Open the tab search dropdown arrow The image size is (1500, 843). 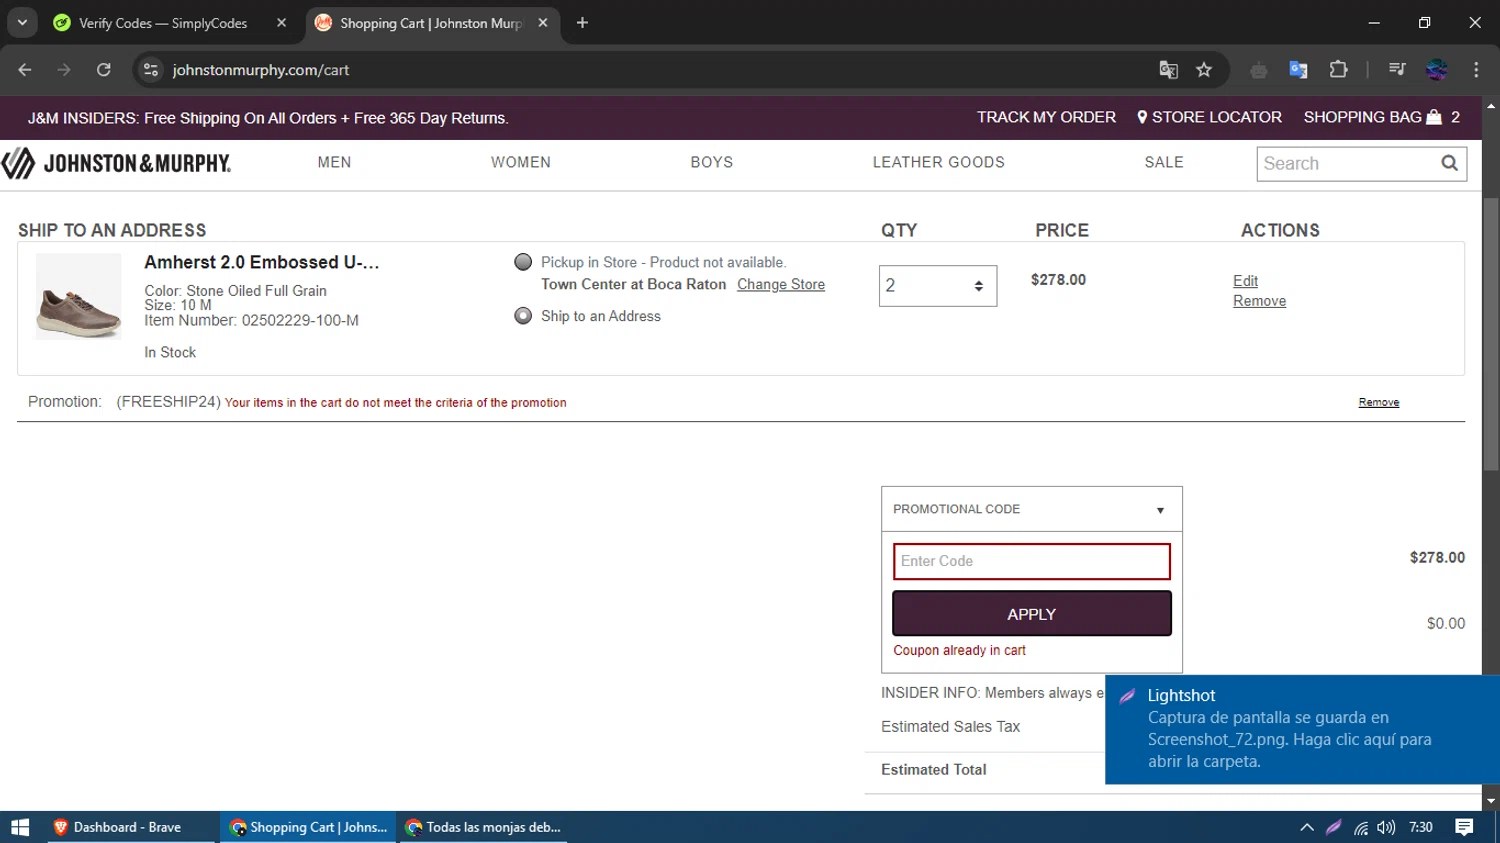pos(22,22)
